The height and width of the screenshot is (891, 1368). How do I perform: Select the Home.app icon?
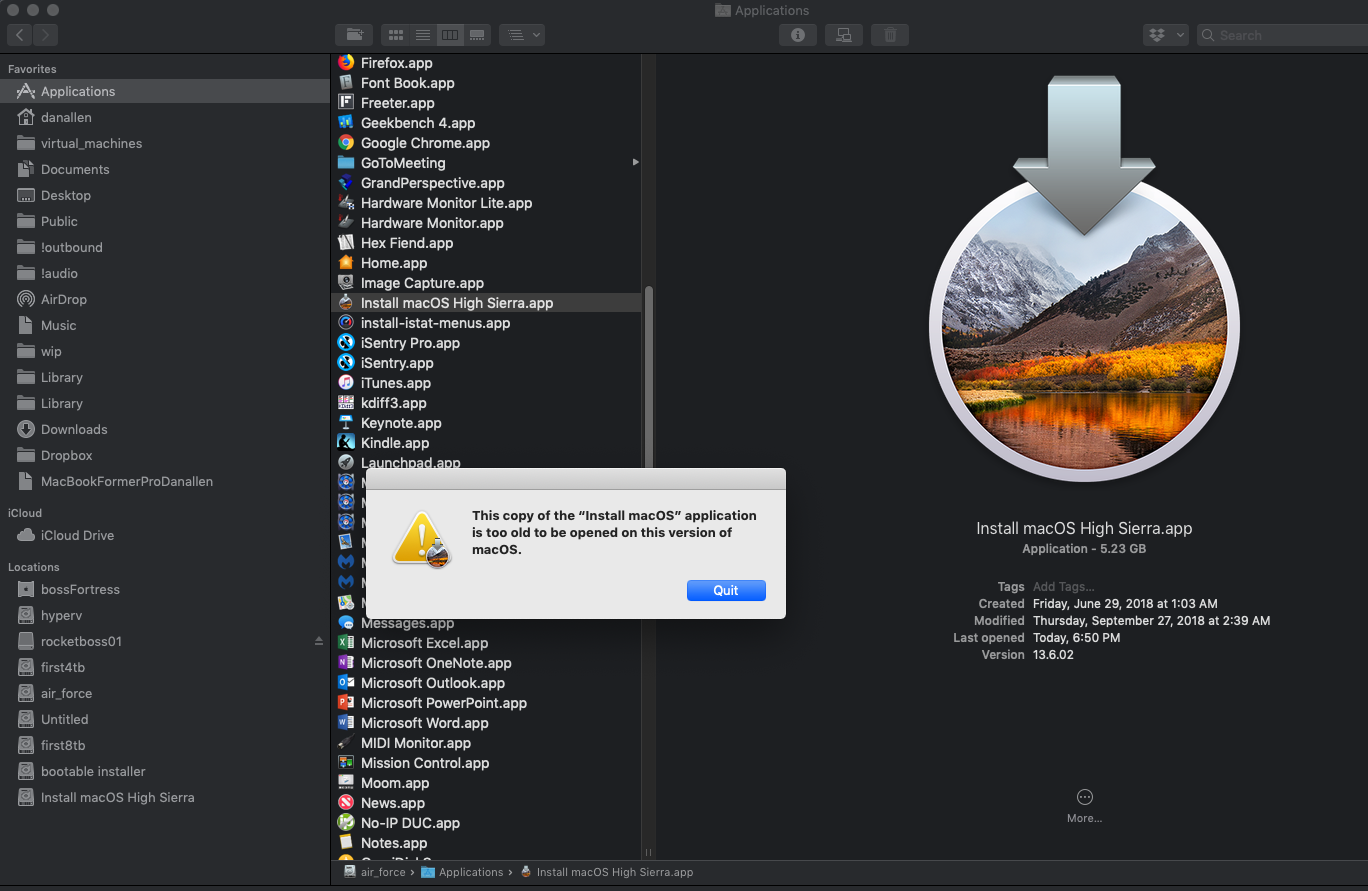[x=346, y=263]
